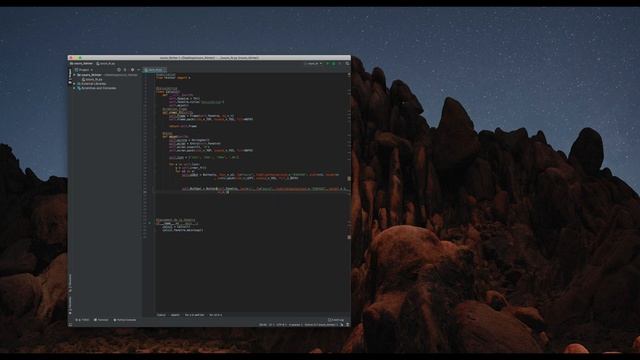Viewport: 640px width, 360px height.
Task: Click the collapse all icon in Project panel
Action: tap(125, 70)
